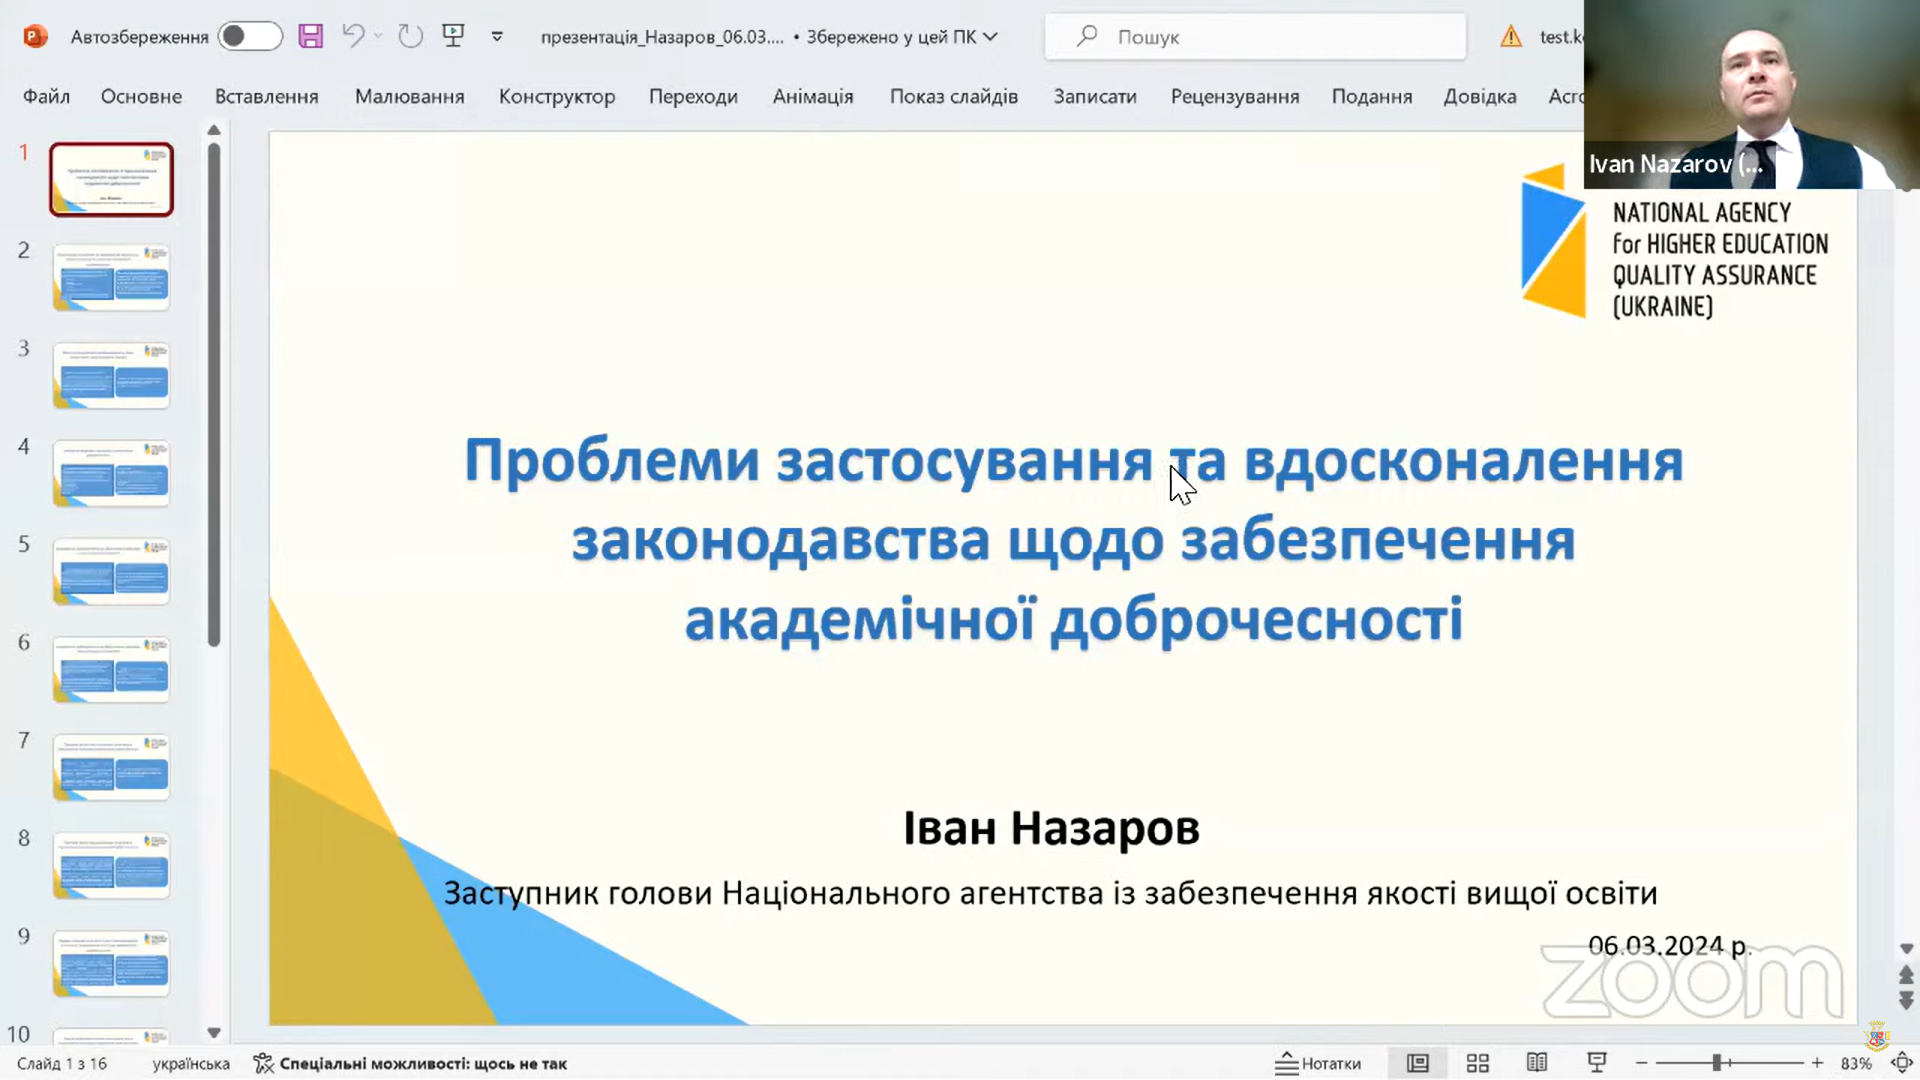
Task: Toggle the Автозбереження switch
Action: tap(249, 37)
